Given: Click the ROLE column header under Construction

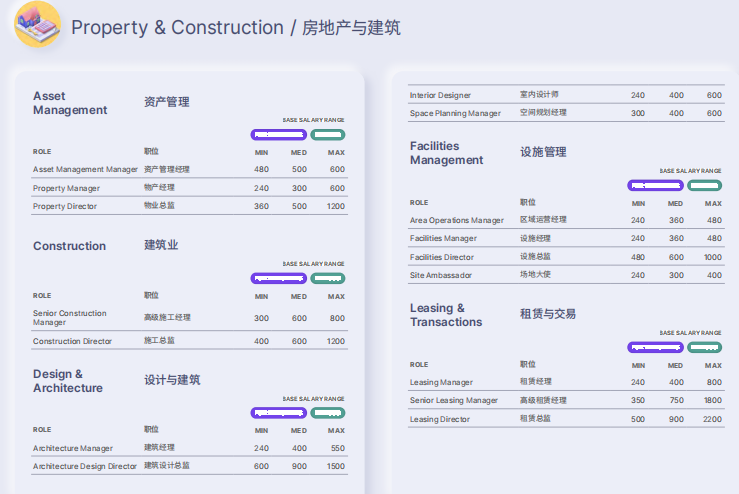Looking at the screenshot, I should tap(42, 296).
